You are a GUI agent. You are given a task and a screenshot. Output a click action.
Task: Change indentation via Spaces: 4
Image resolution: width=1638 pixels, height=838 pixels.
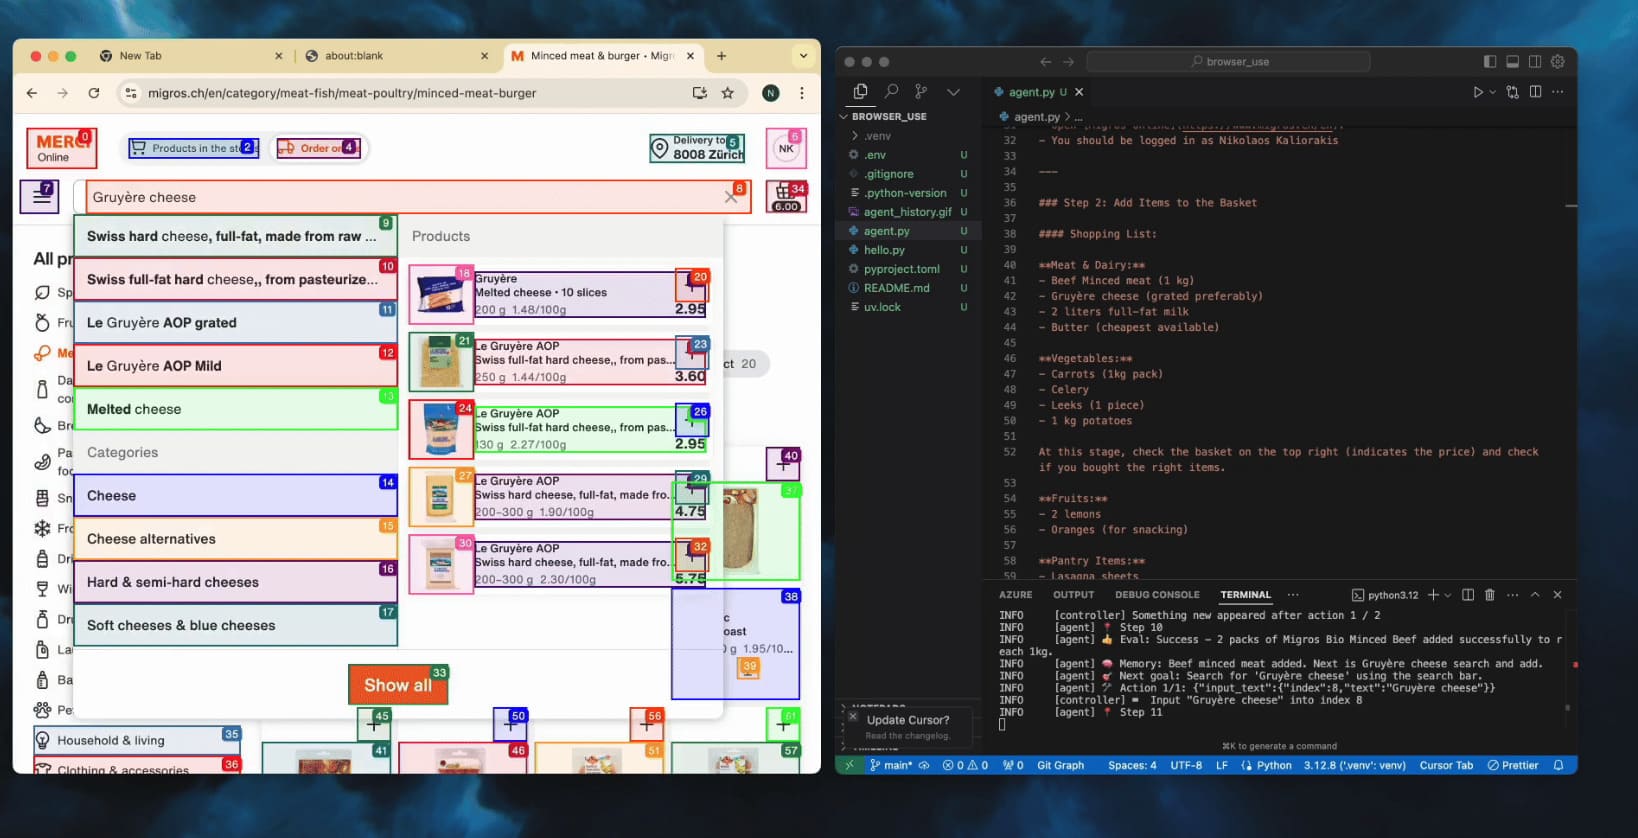[1132, 765]
